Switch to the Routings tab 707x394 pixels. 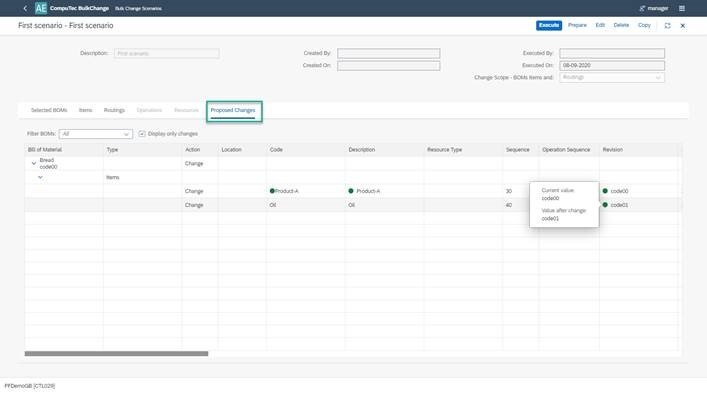coord(114,110)
